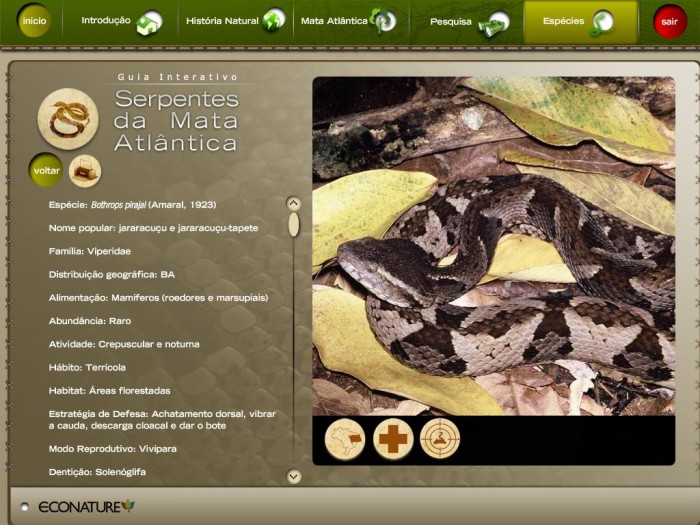Click the brown box icon next to voltar
This screenshot has height=525, width=700.
(x=85, y=171)
